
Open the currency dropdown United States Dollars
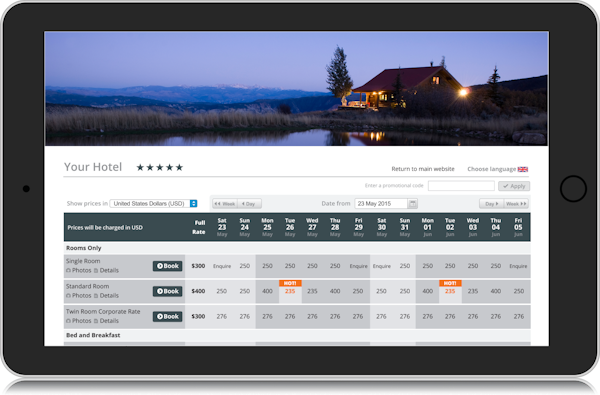[x=153, y=204]
